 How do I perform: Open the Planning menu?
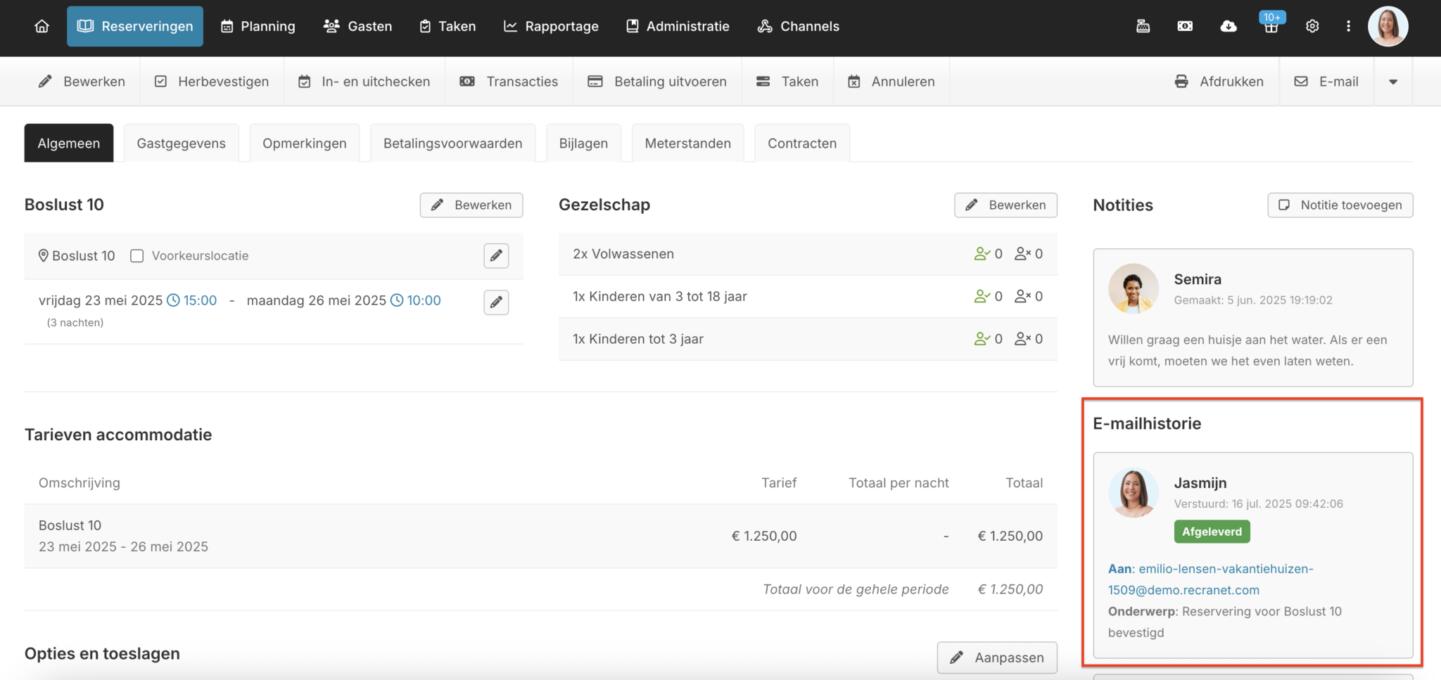(258, 27)
